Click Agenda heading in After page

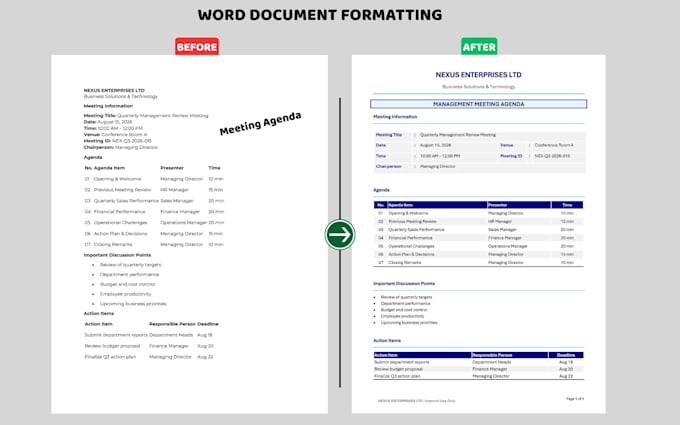click(381, 190)
